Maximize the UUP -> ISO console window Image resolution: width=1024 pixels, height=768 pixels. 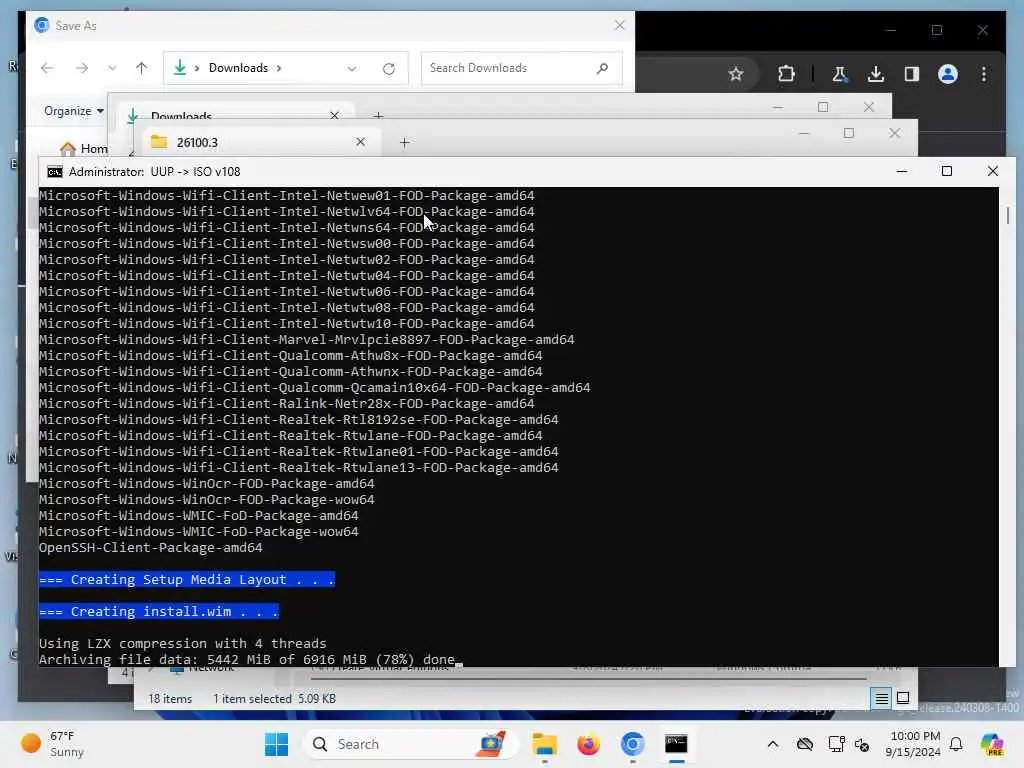(947, 171)
